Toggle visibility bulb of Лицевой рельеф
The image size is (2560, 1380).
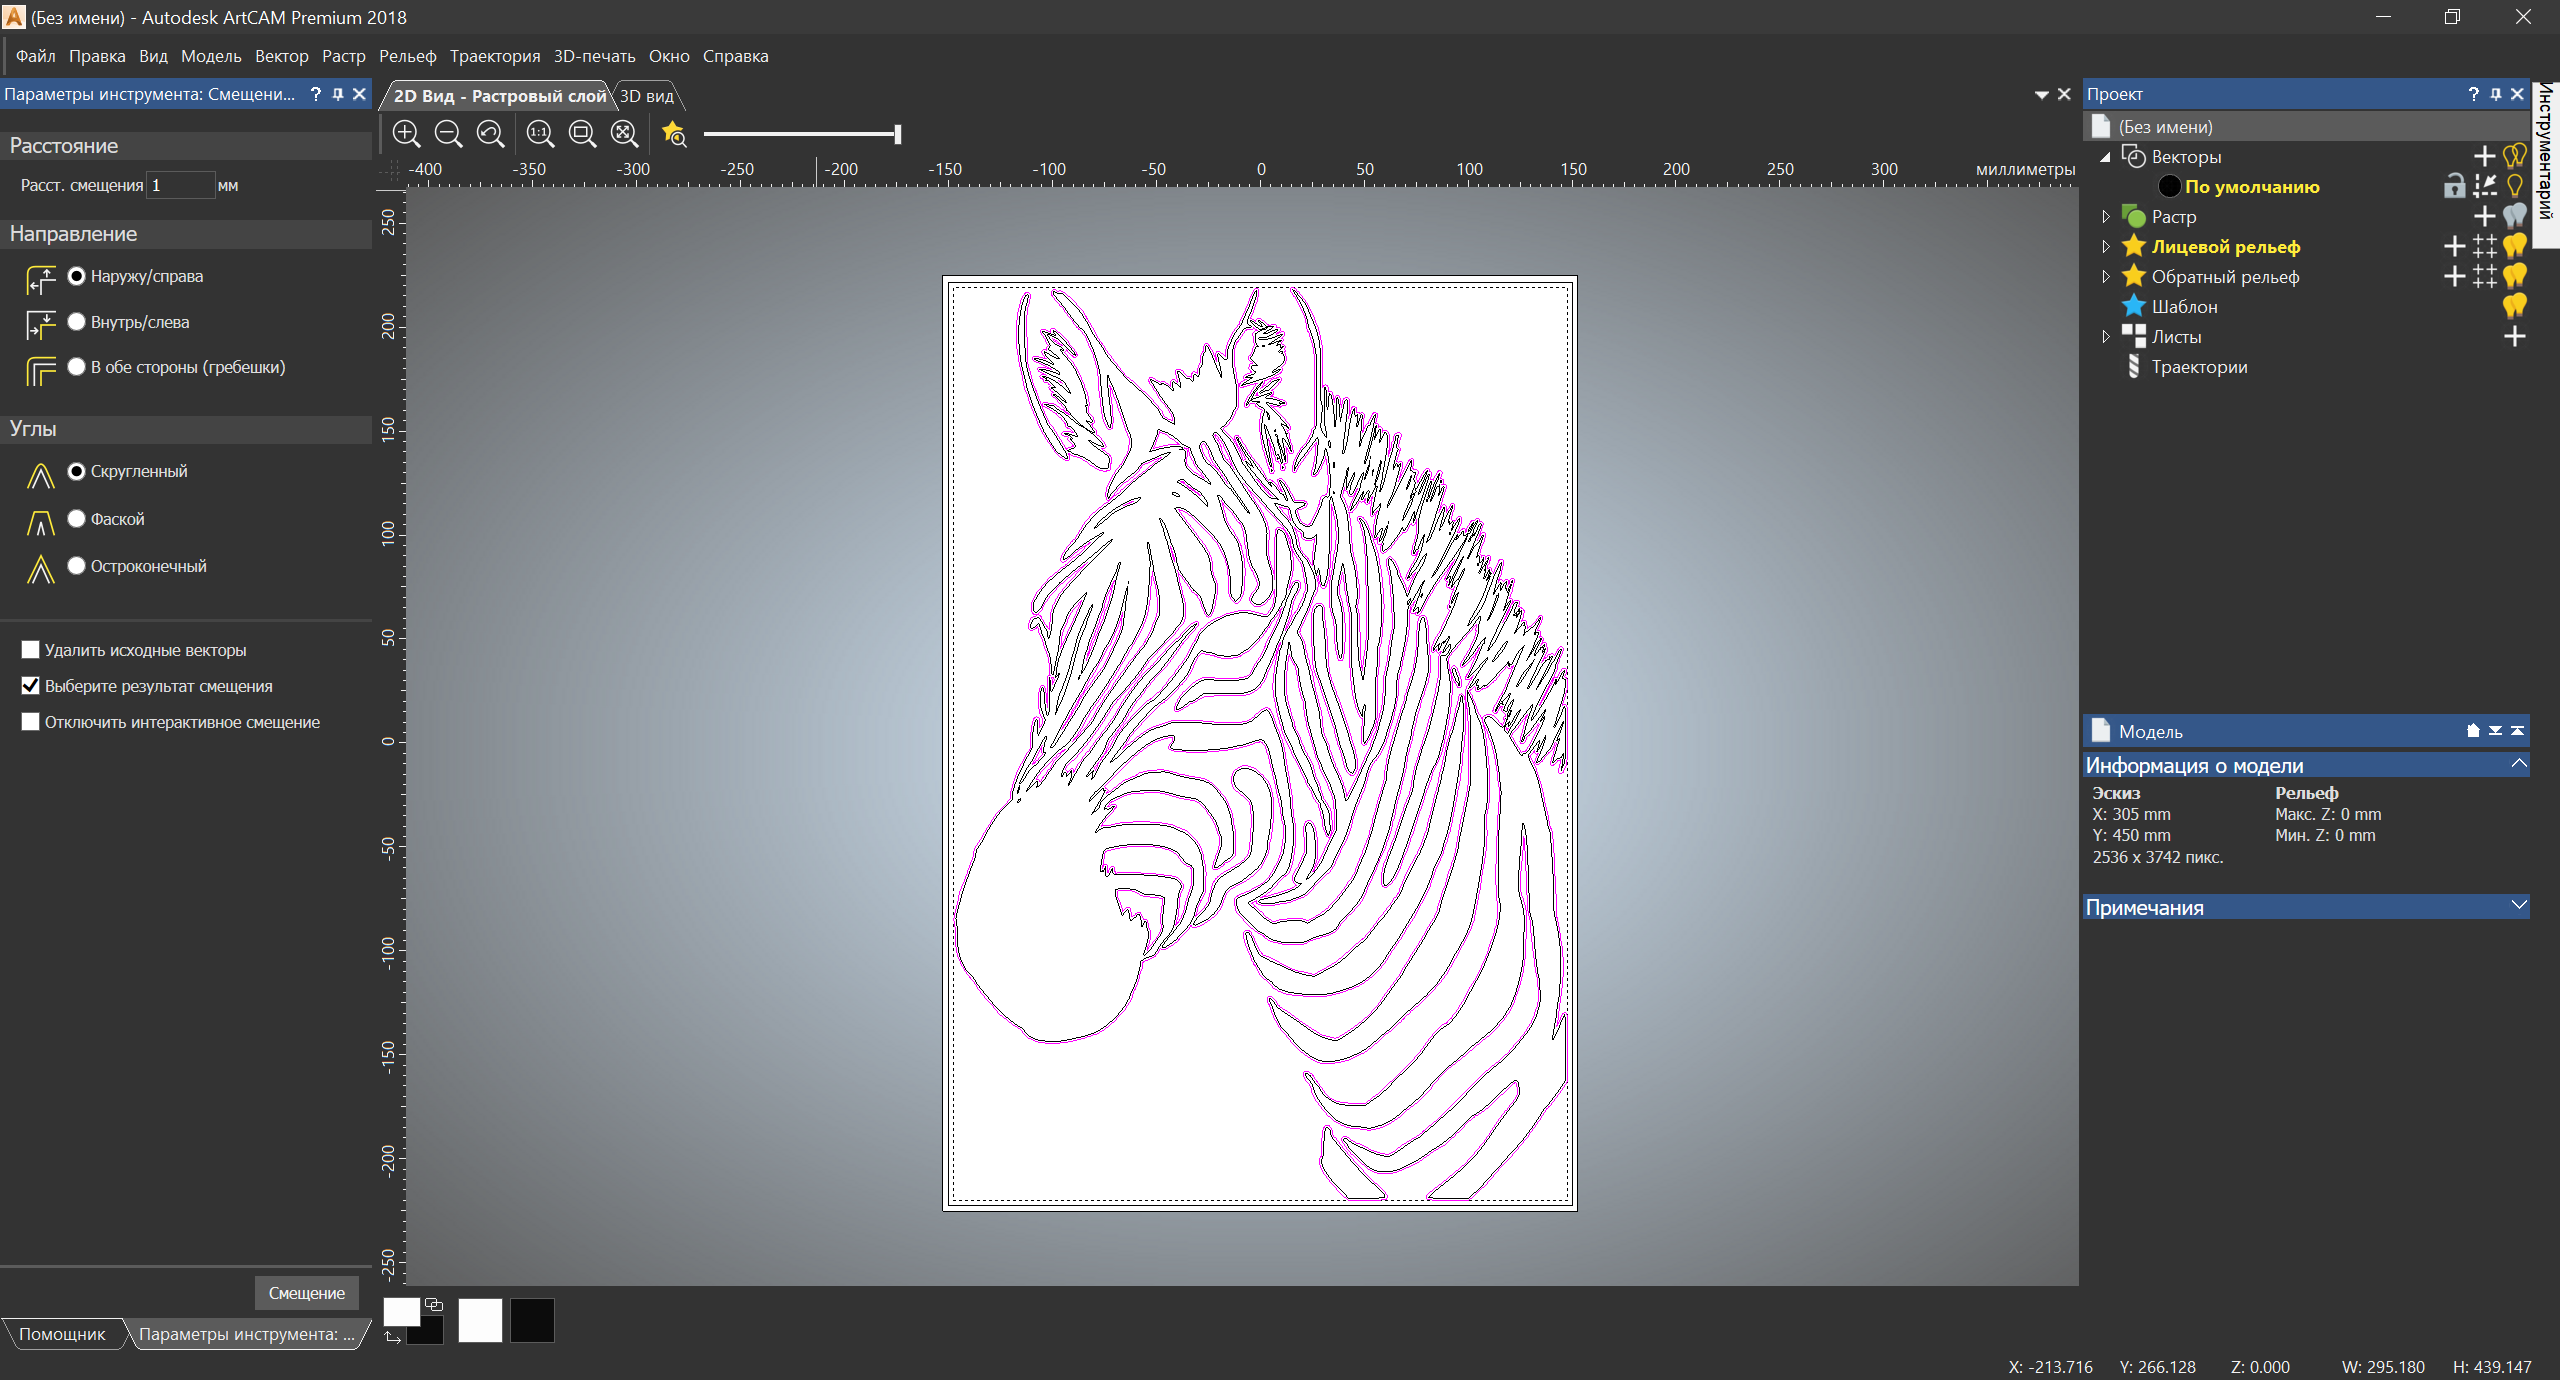[2515, 247]
